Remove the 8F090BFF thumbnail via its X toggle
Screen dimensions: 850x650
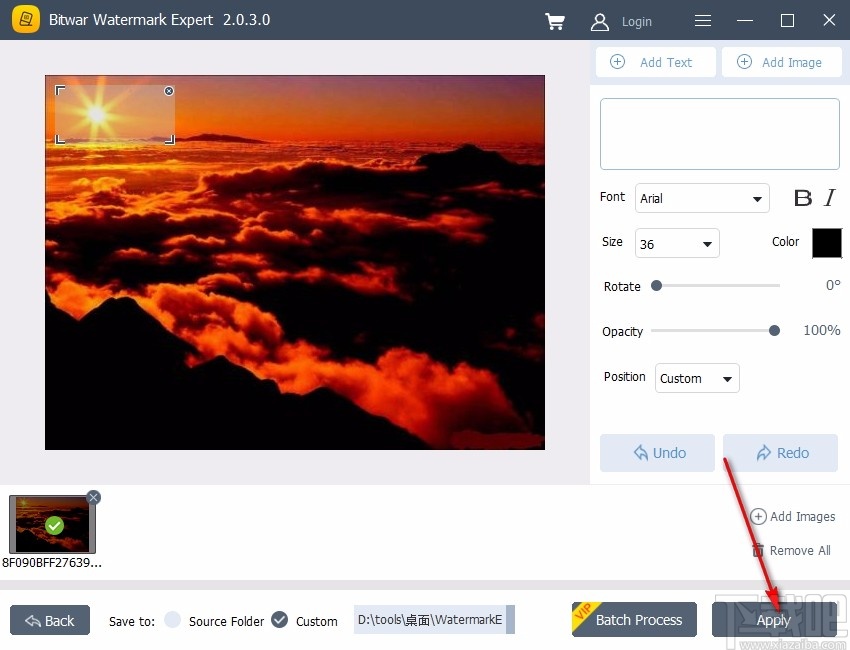93,497
